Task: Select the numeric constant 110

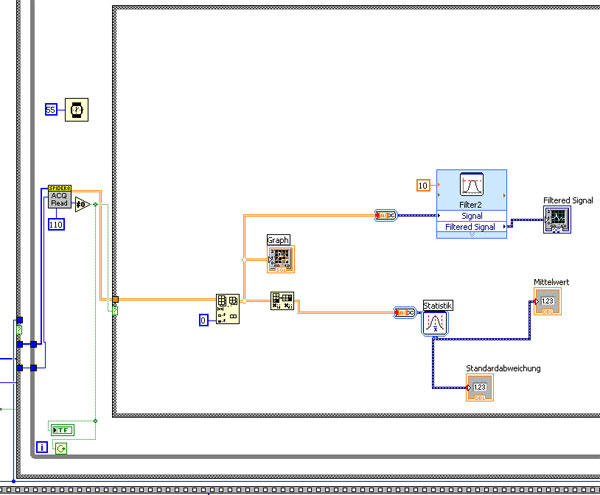Action: [x=56, y=225]
